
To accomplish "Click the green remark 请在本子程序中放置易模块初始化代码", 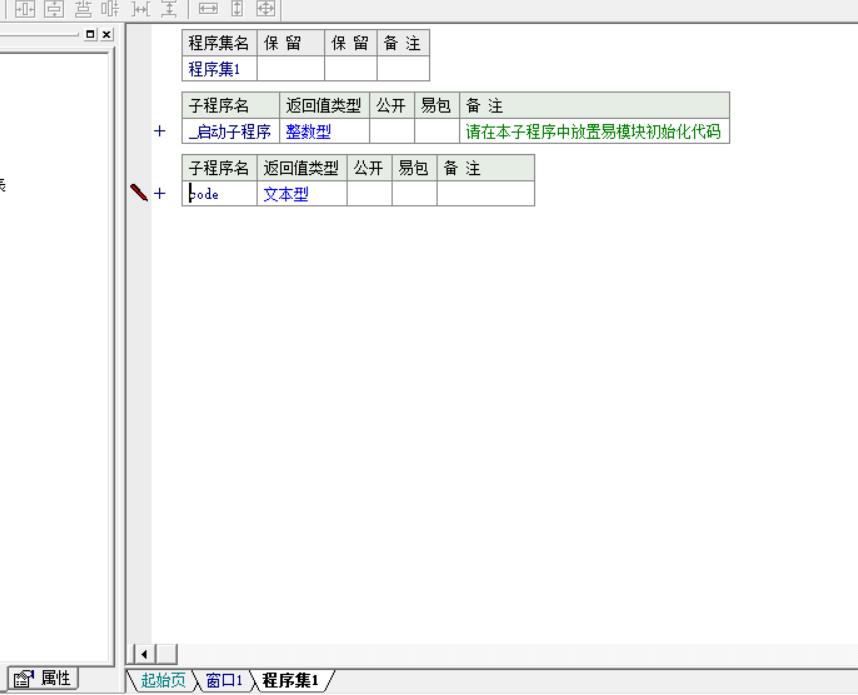I will tap(593, 131).
